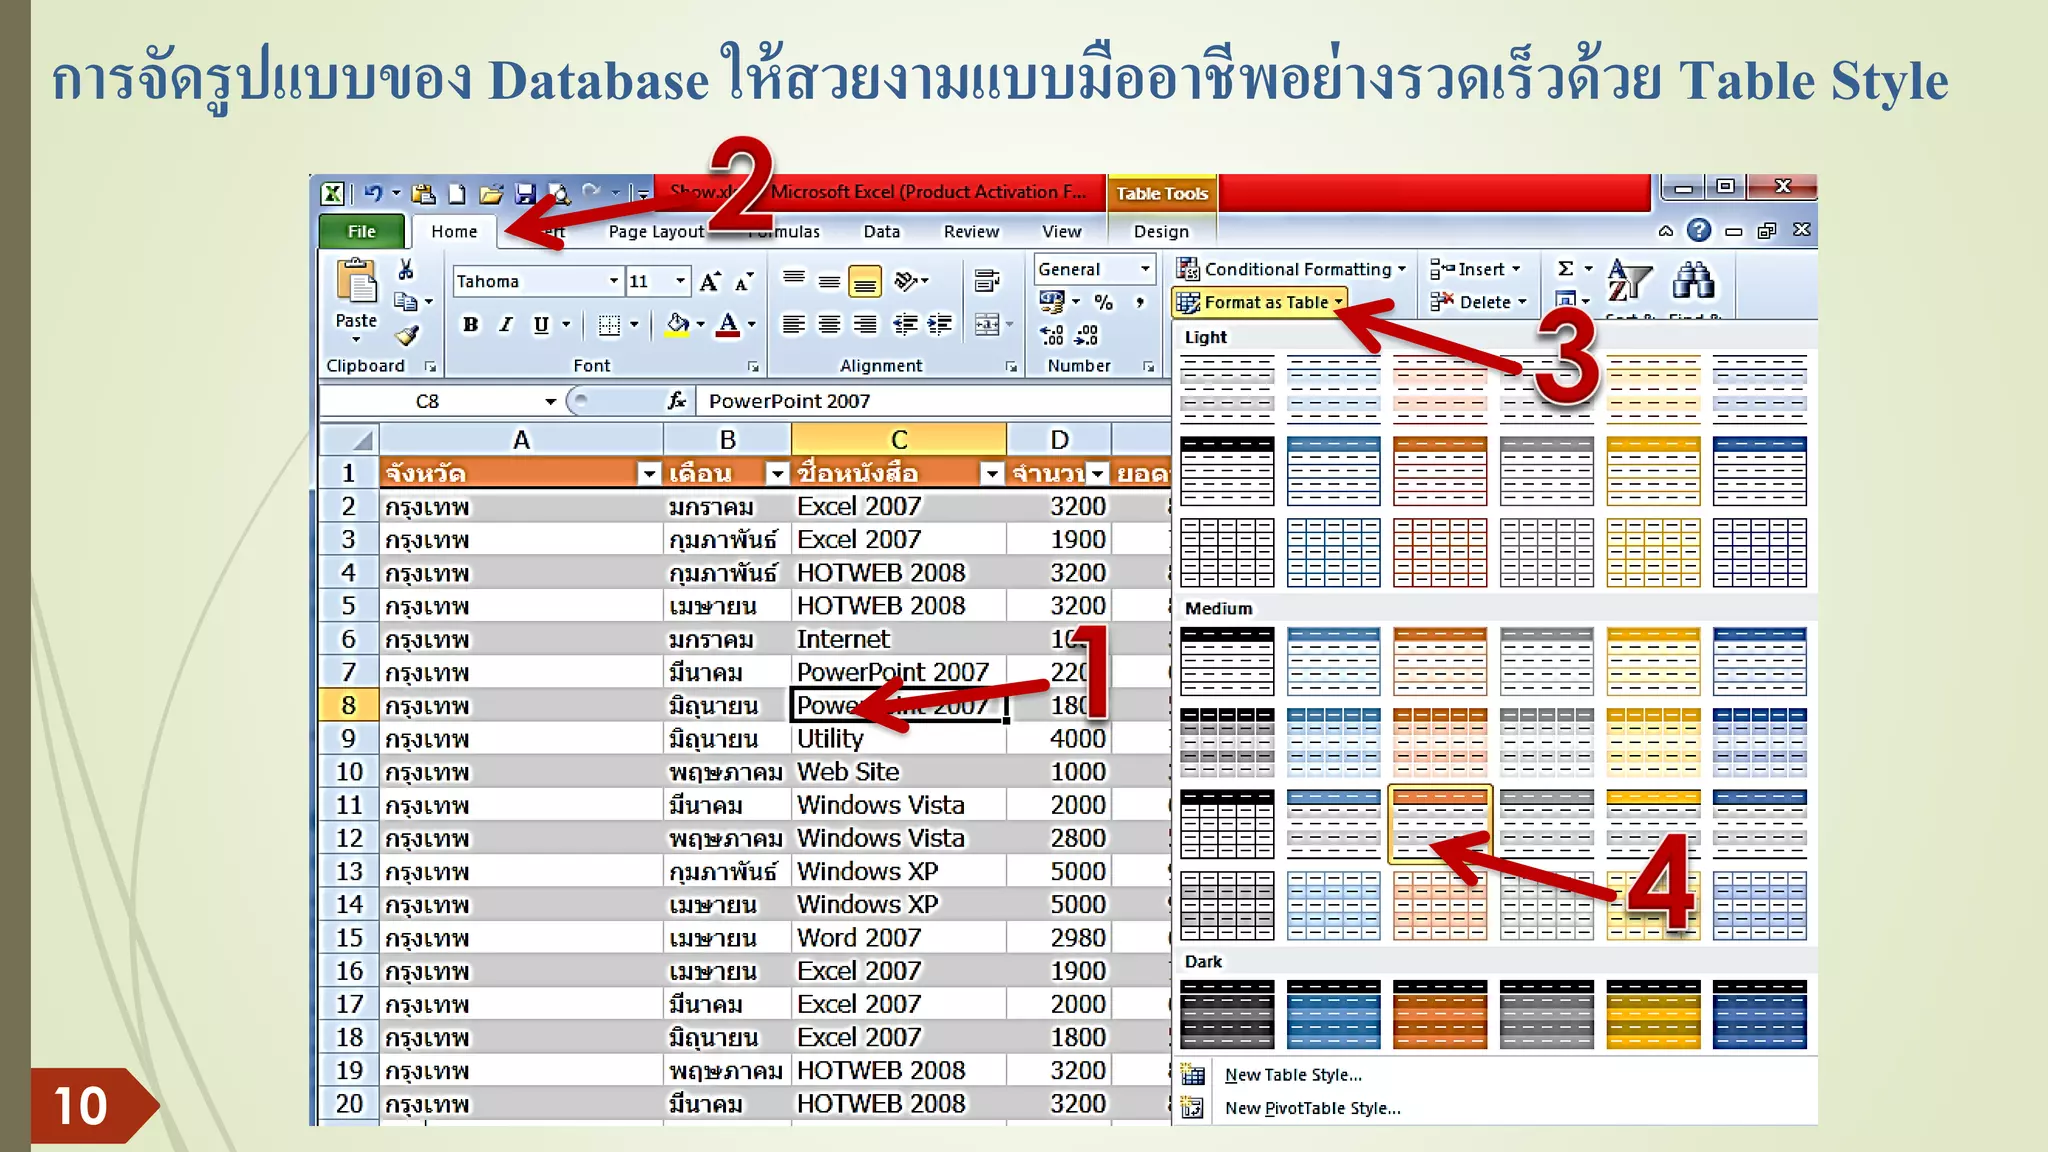Toggle Middle Align button
2048x1152 pixels.
tap(829, 281)
